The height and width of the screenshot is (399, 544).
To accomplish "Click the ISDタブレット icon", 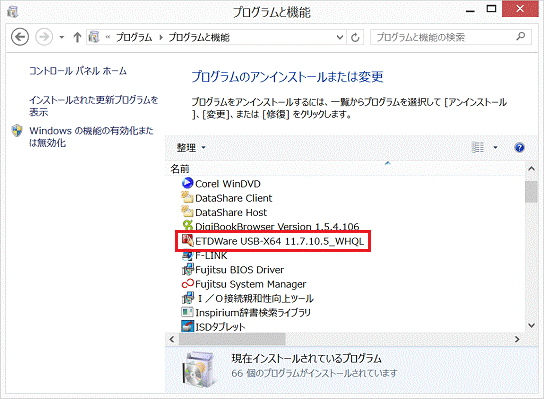I will tap(187, 326).
